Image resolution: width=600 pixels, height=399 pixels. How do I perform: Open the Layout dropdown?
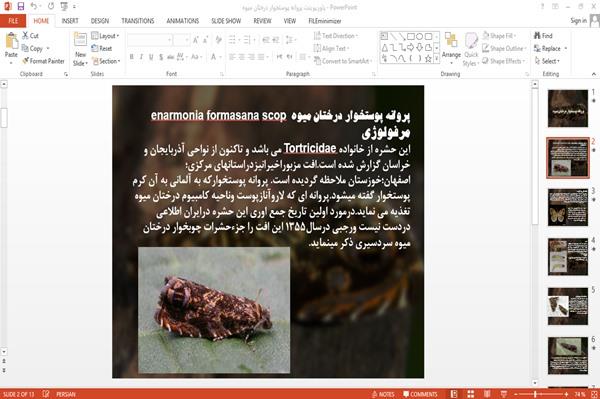pos(105,36)
